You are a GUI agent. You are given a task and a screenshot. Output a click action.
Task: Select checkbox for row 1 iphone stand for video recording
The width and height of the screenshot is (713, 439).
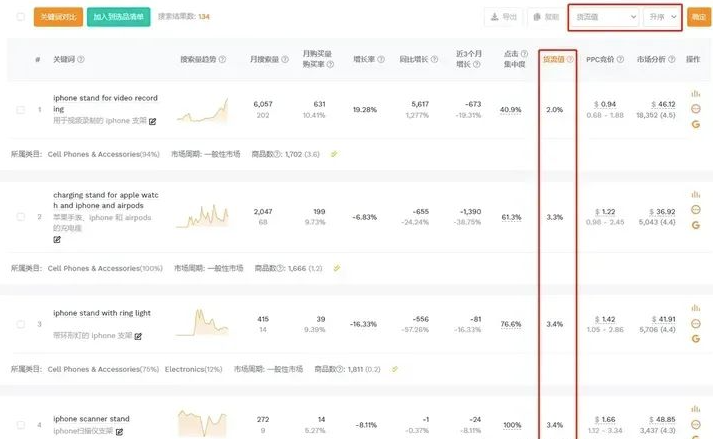(20, 110)
